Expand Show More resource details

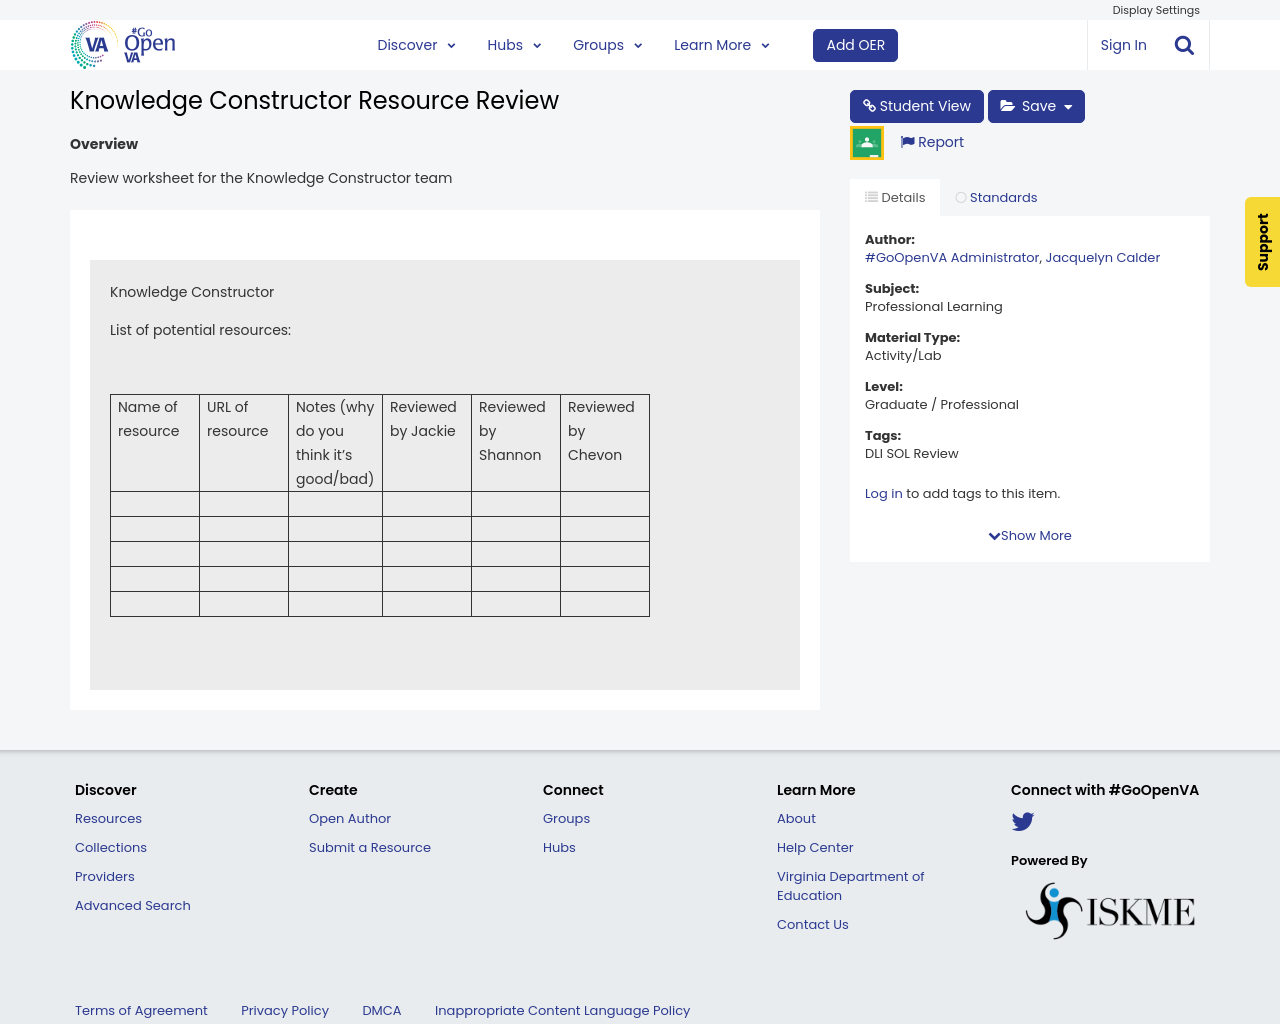(1029, 536)
